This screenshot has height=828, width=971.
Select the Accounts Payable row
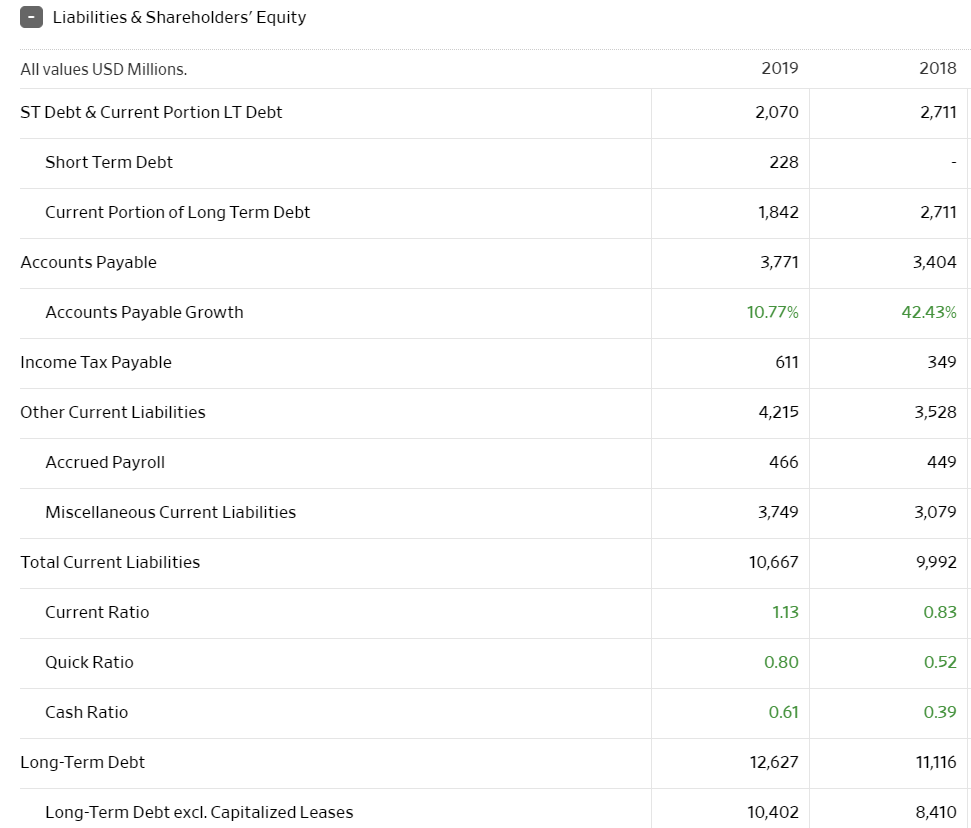[88, 262]
